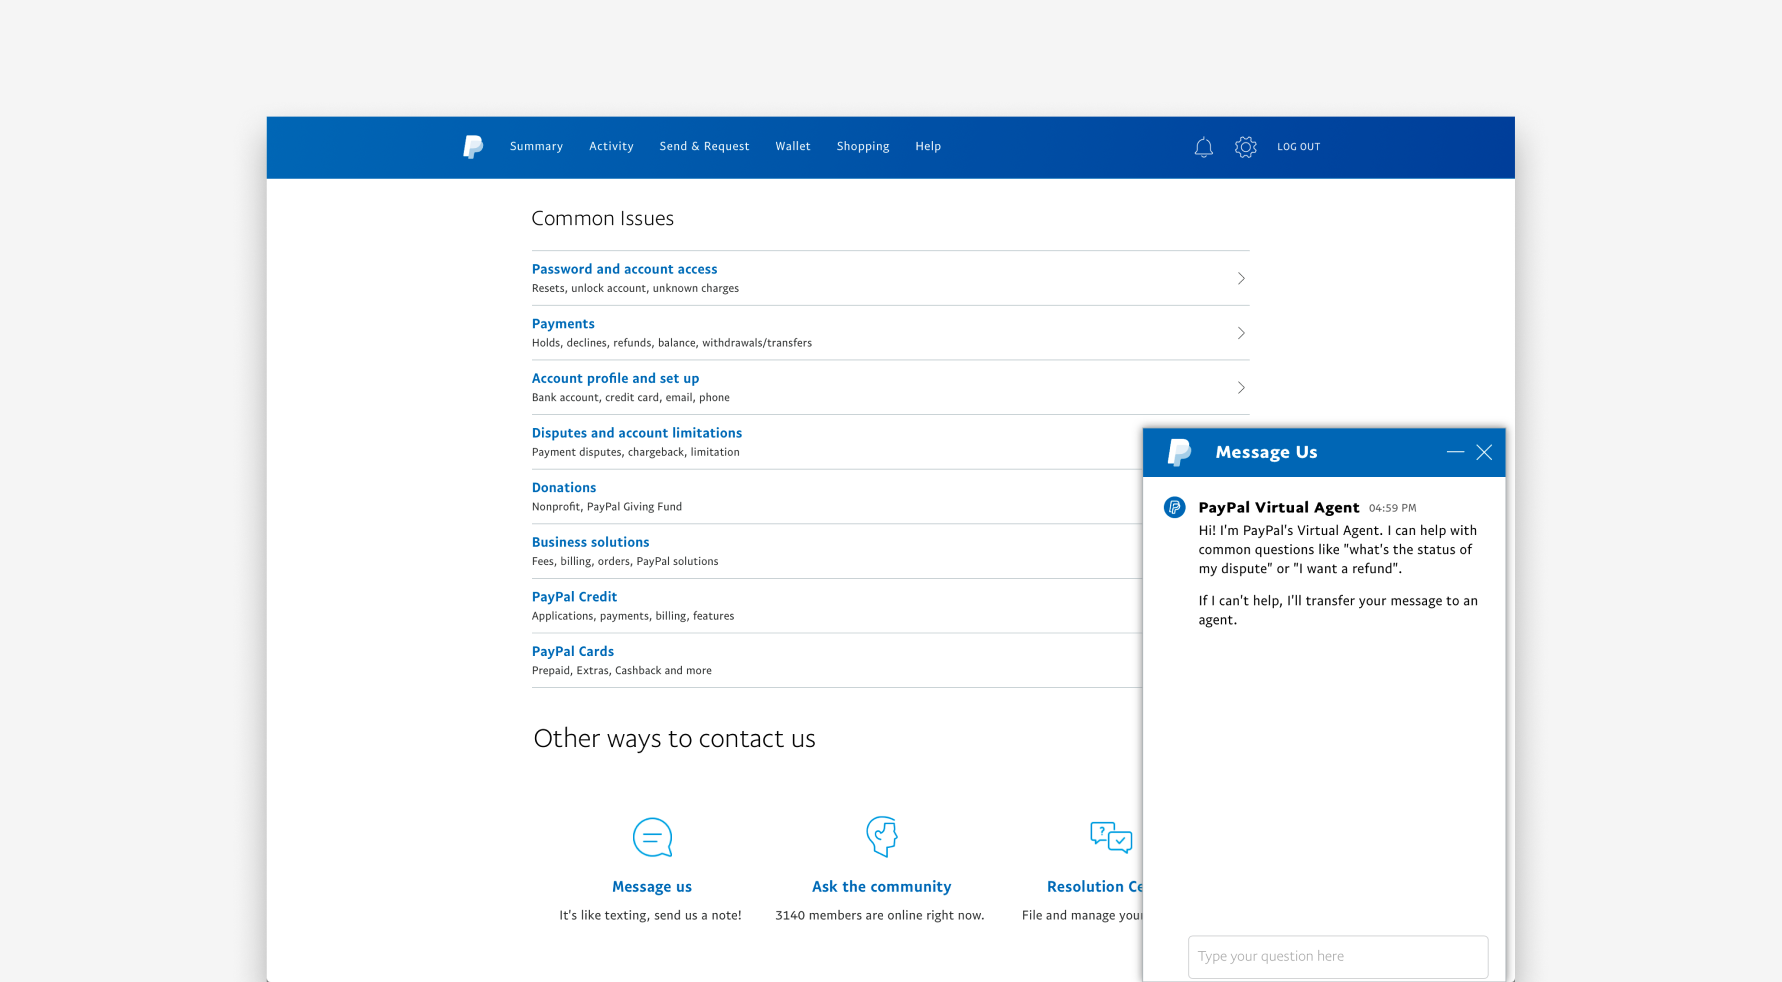This screenshot has height=982, width=1782.
Task: Open Account profile and set up link
Action: [615, 378]
